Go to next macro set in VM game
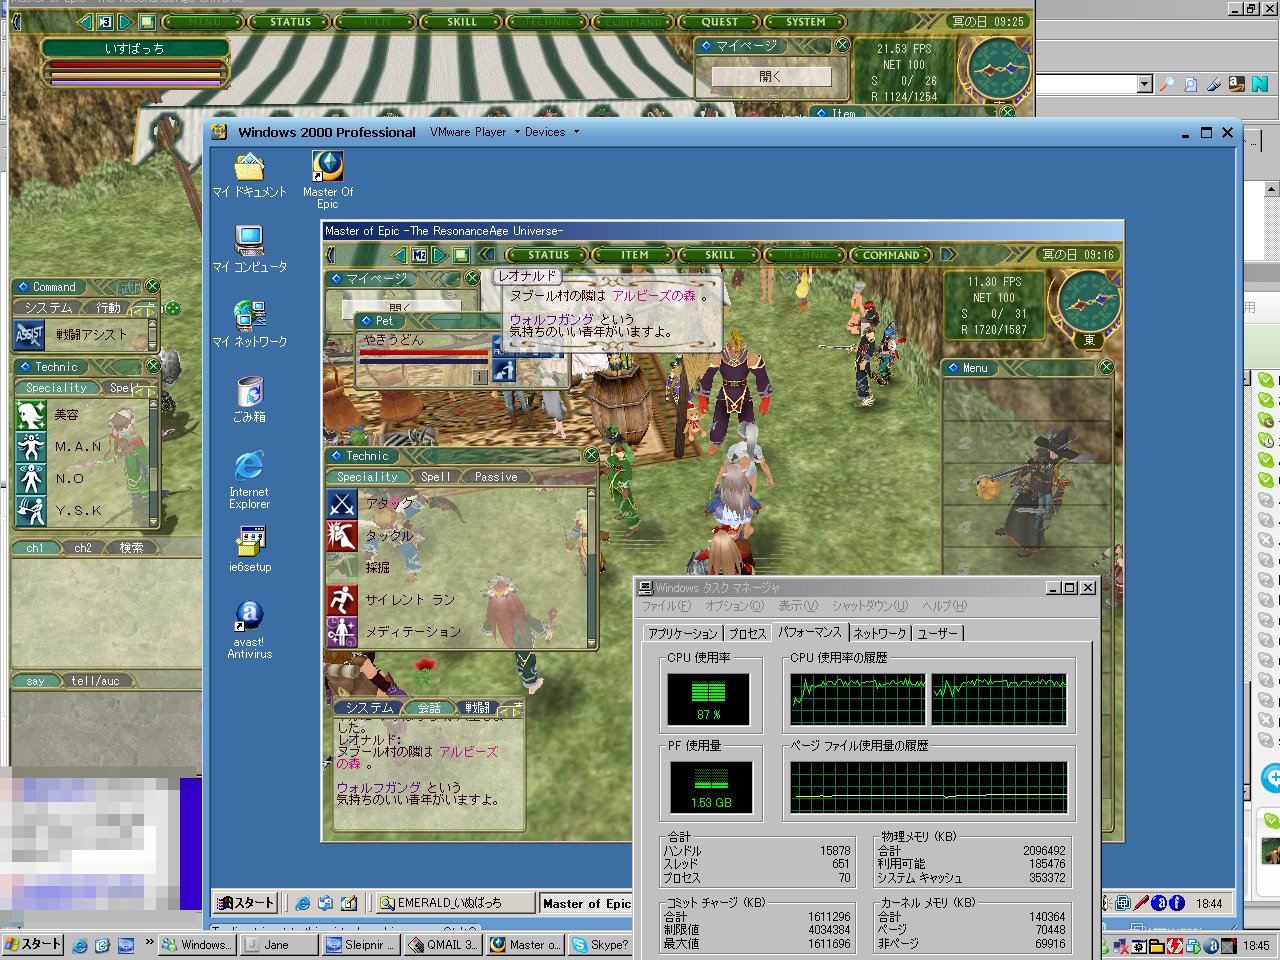Viewport: 1280px width, 960px height. 439,255
